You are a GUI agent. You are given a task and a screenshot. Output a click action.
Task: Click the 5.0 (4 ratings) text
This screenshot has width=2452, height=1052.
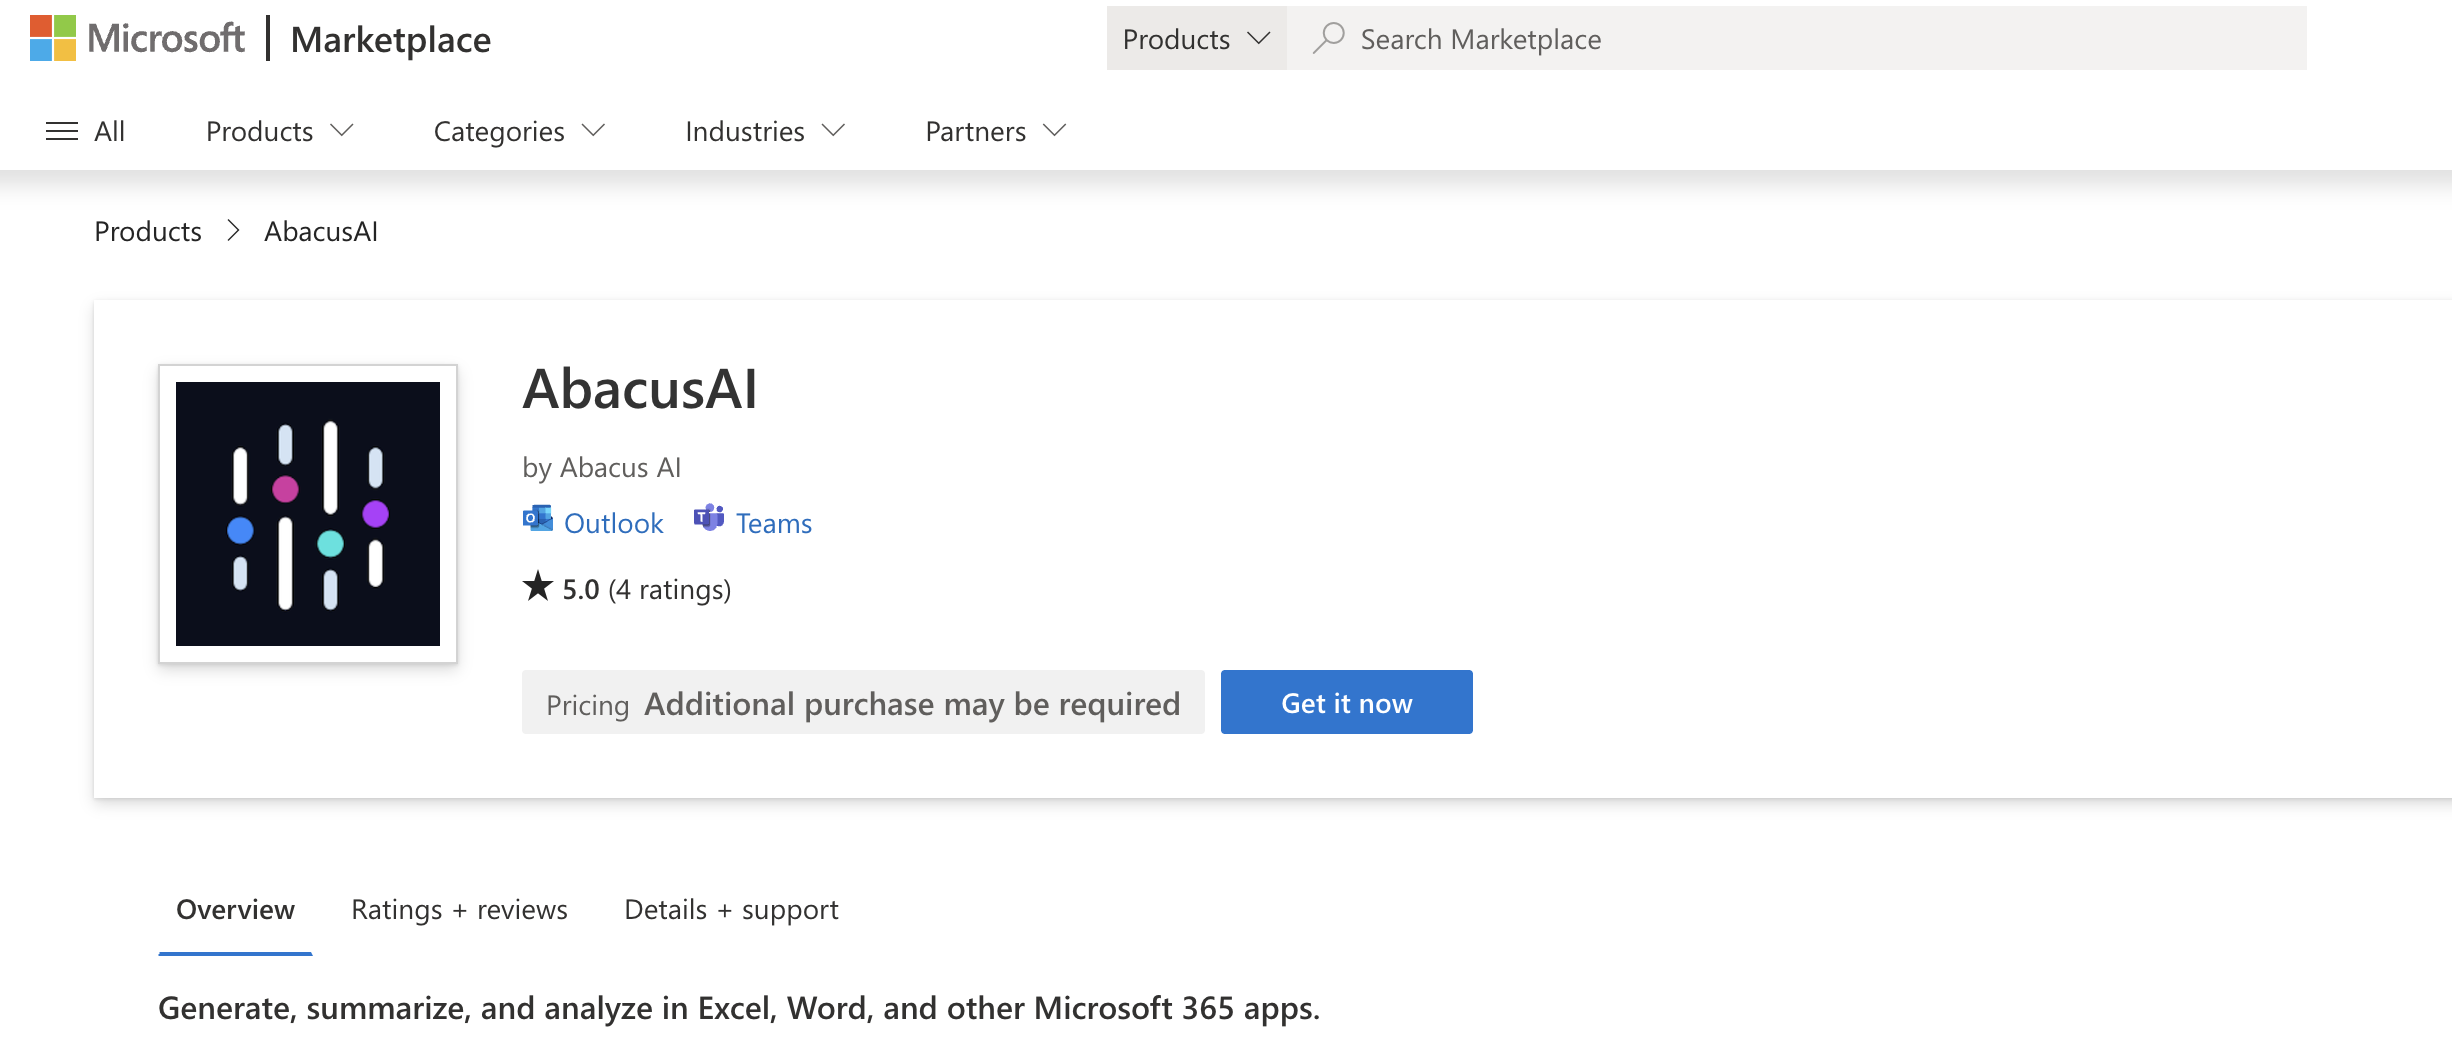[647, 589]
